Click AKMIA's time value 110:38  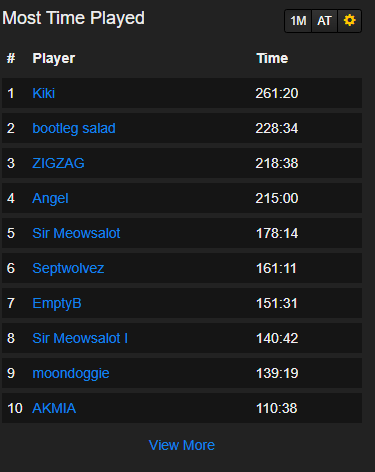pyautogui.click(x=277, y=408)
